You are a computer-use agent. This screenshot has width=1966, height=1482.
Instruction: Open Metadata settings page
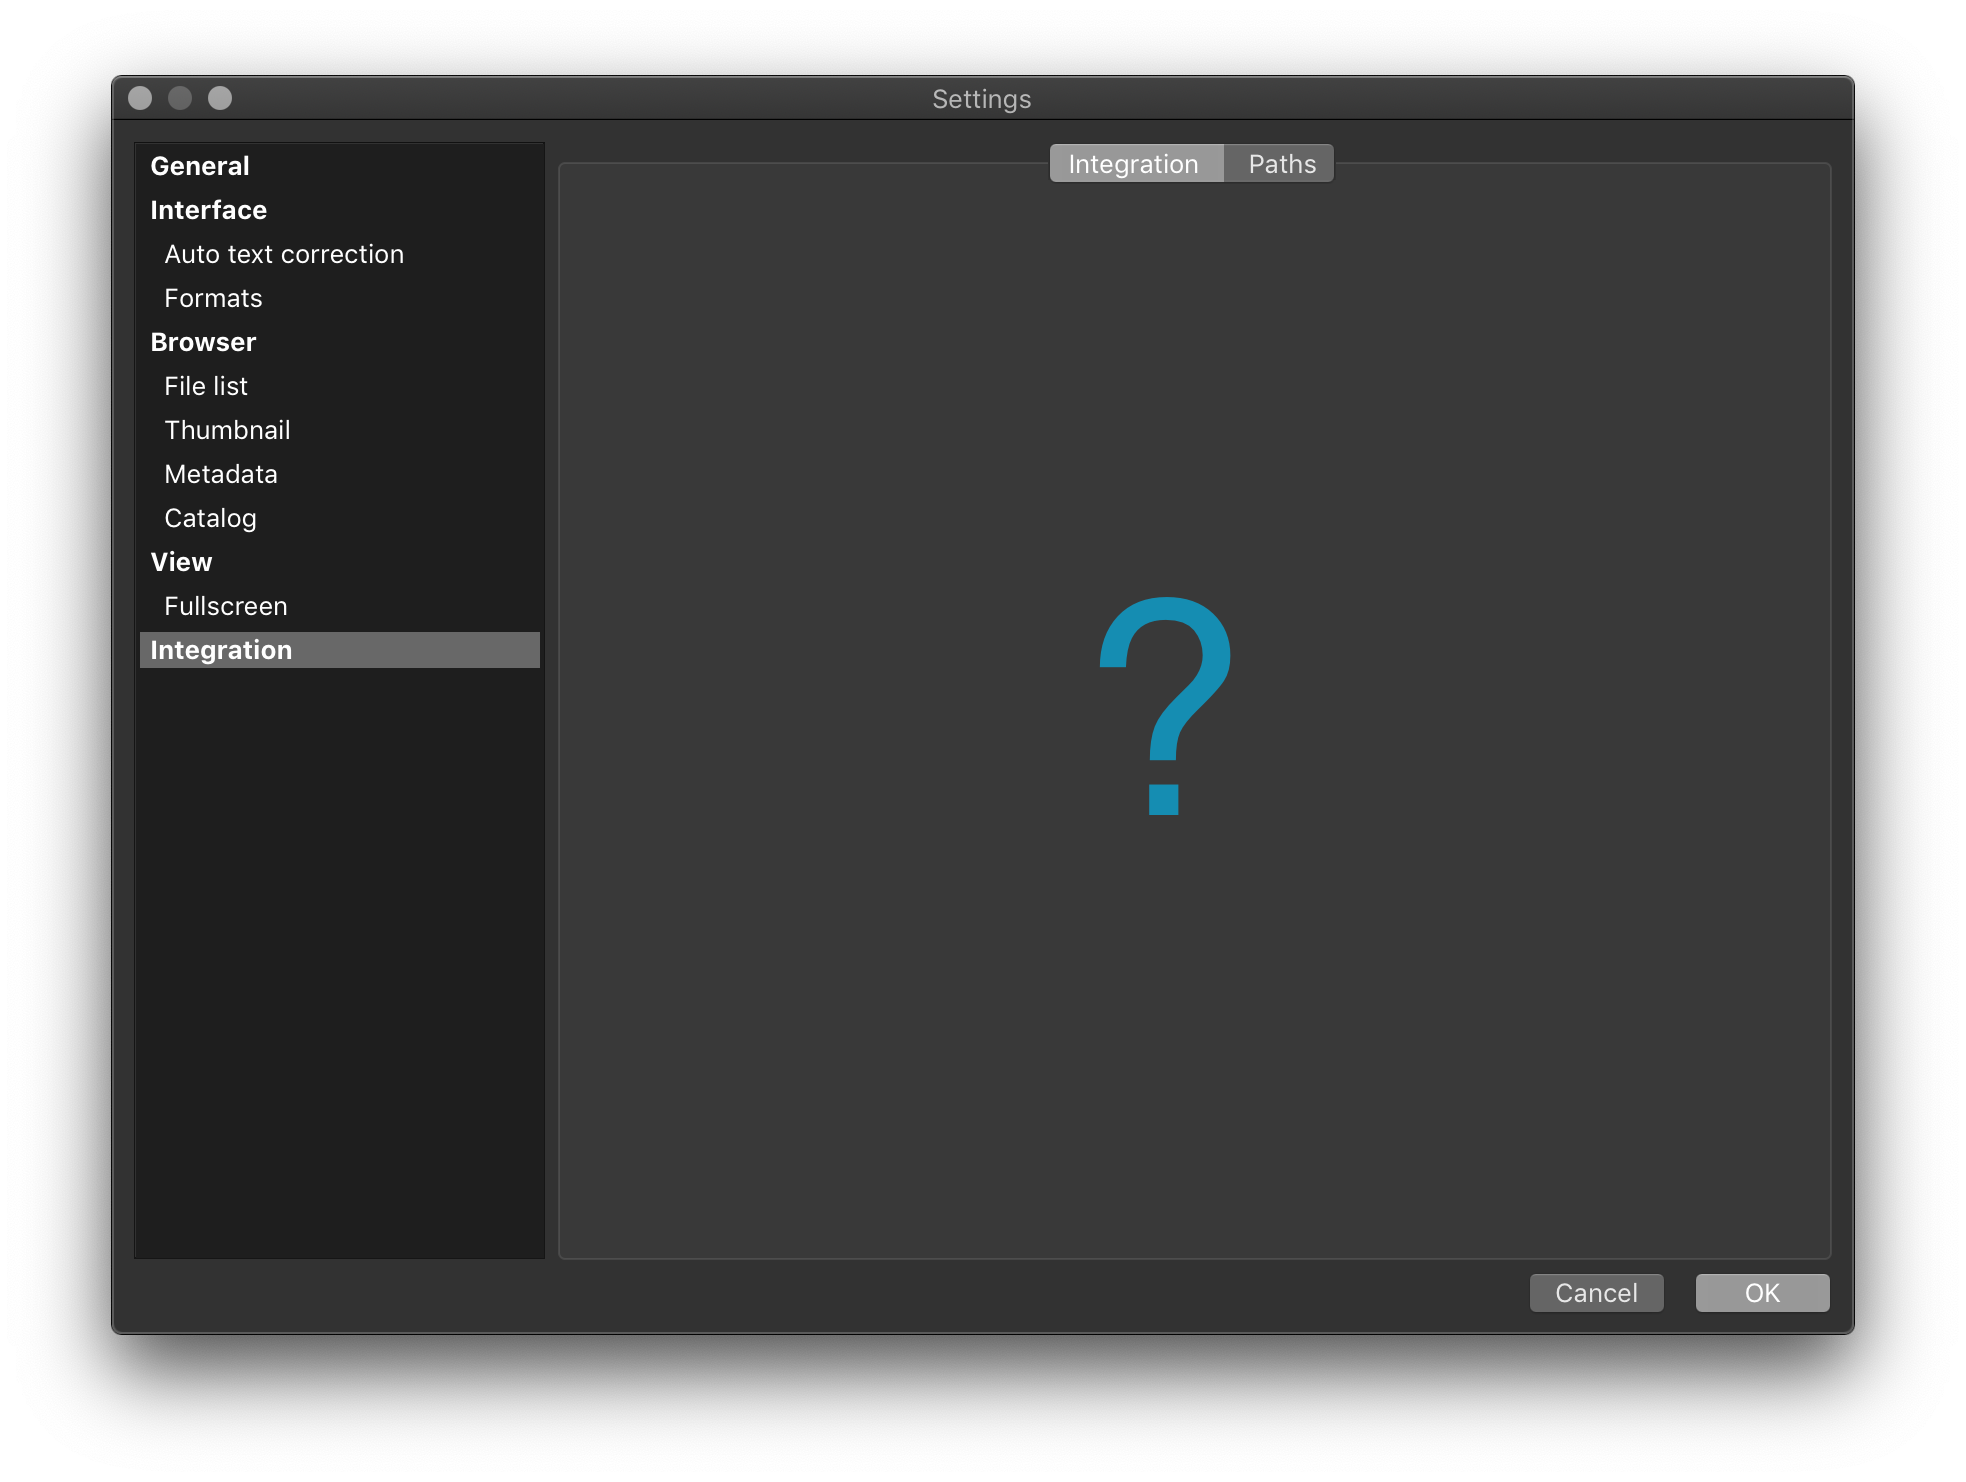[221, 474]
